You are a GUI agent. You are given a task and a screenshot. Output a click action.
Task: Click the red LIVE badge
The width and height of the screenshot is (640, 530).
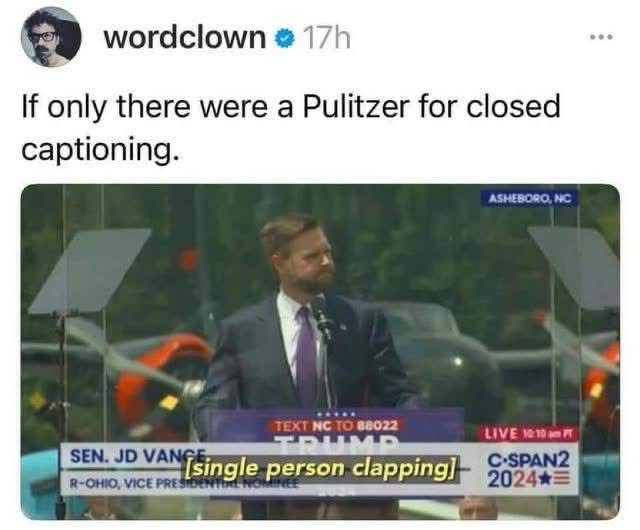[529, 433]
